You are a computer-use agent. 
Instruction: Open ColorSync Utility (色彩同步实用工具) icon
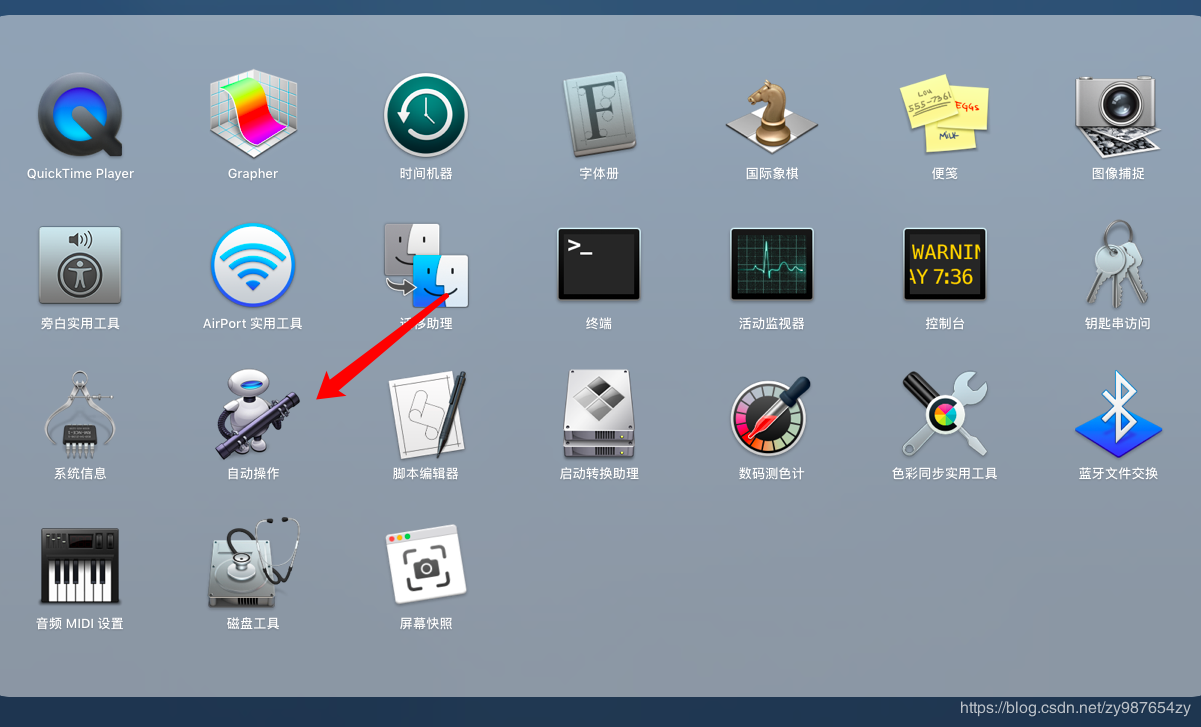[x=945, y=414]
